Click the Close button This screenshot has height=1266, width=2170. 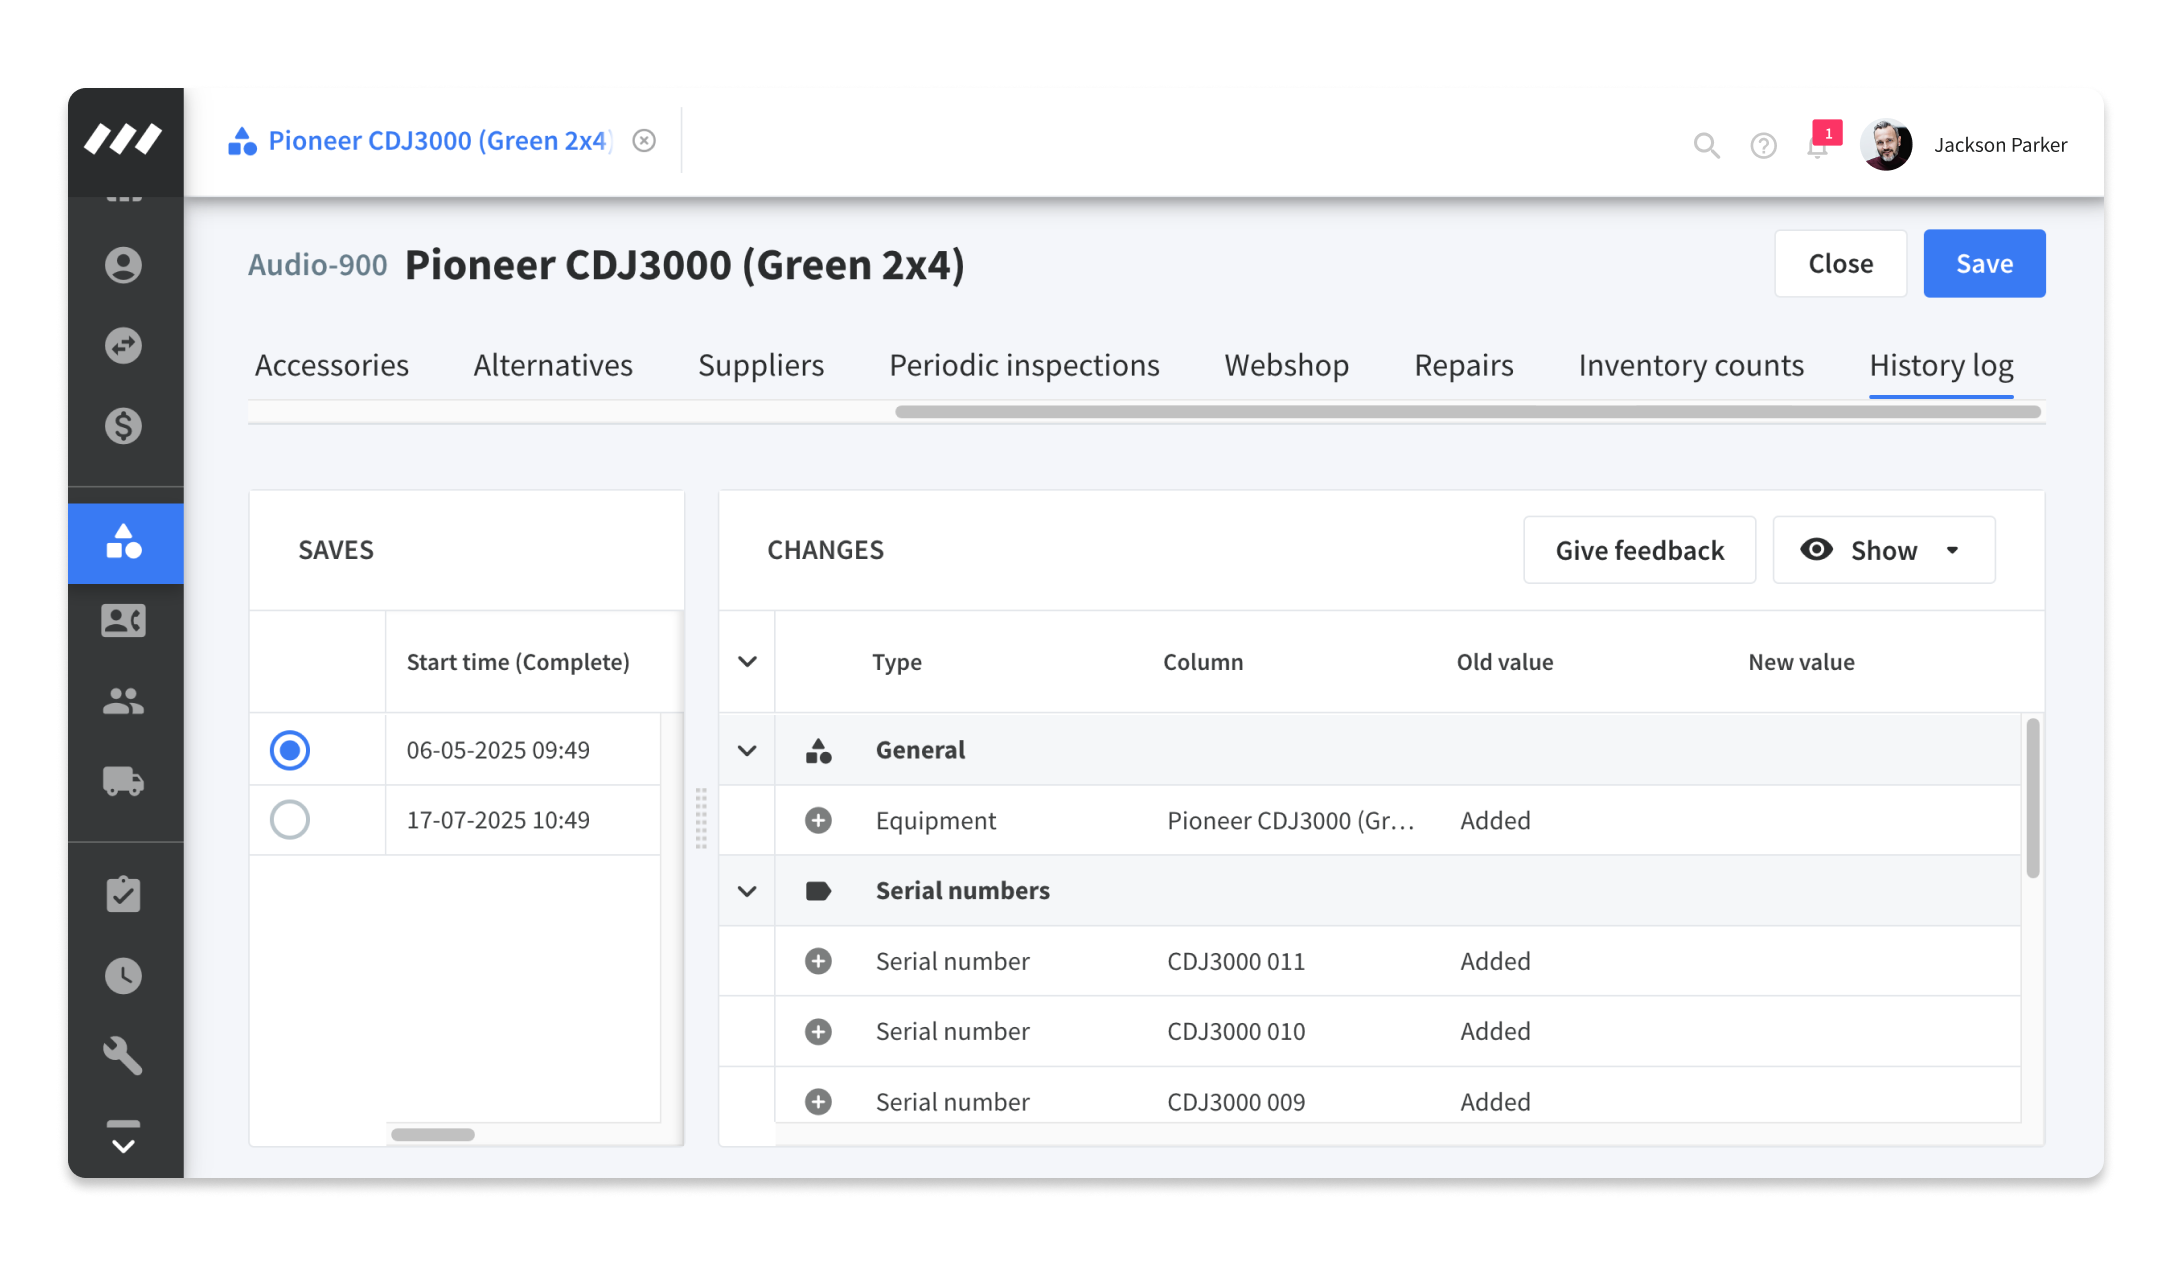point(1840,263)
